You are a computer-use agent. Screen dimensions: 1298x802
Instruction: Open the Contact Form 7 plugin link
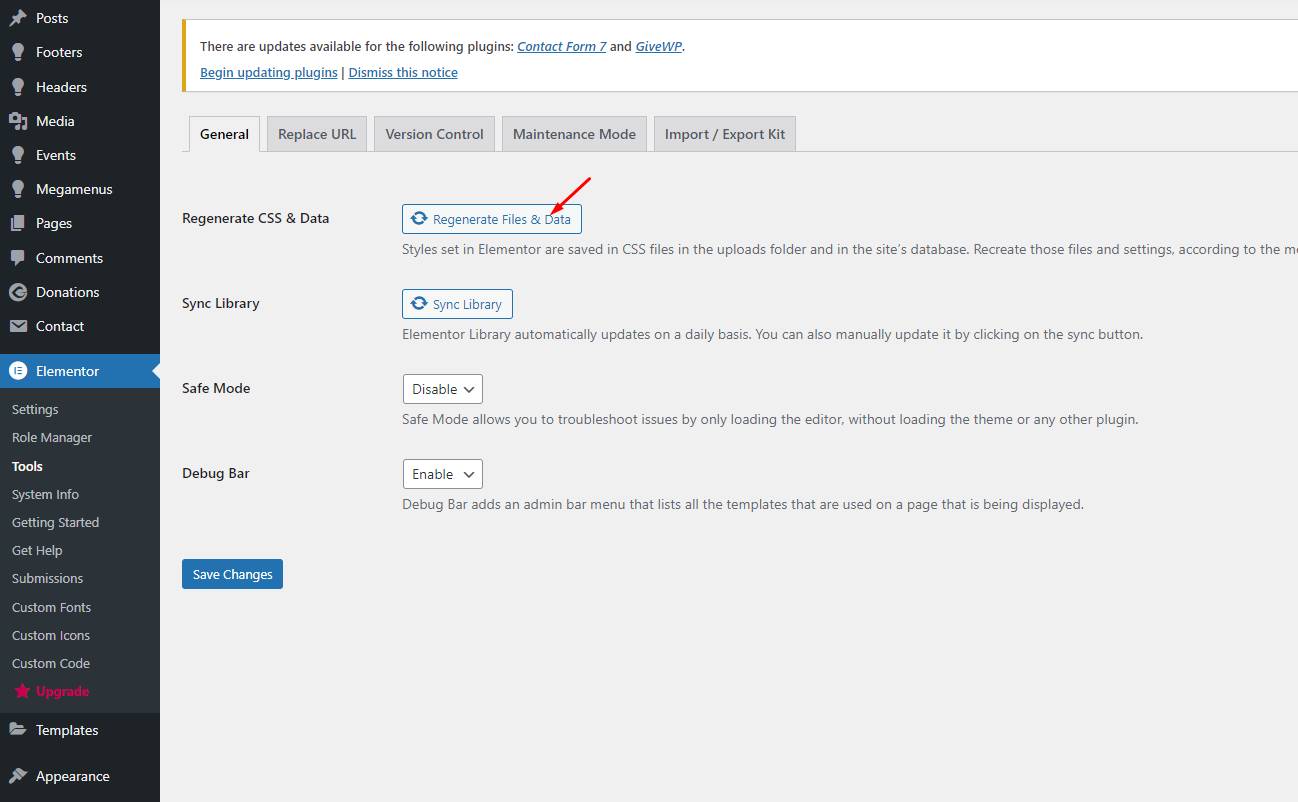[x=562, y=46]
